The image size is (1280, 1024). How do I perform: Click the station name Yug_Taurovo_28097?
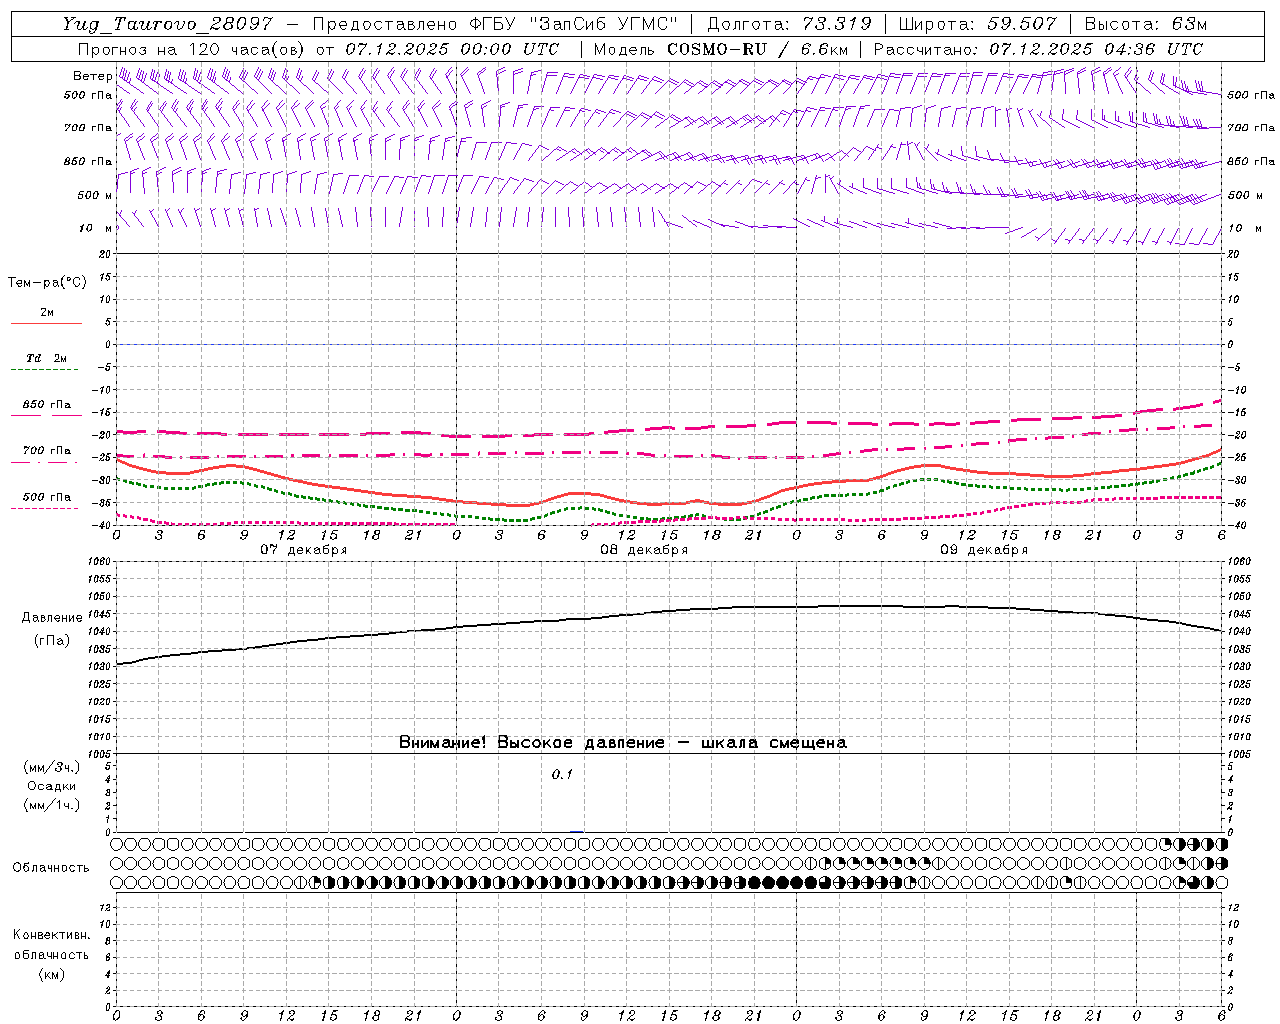tap(167, 24)
